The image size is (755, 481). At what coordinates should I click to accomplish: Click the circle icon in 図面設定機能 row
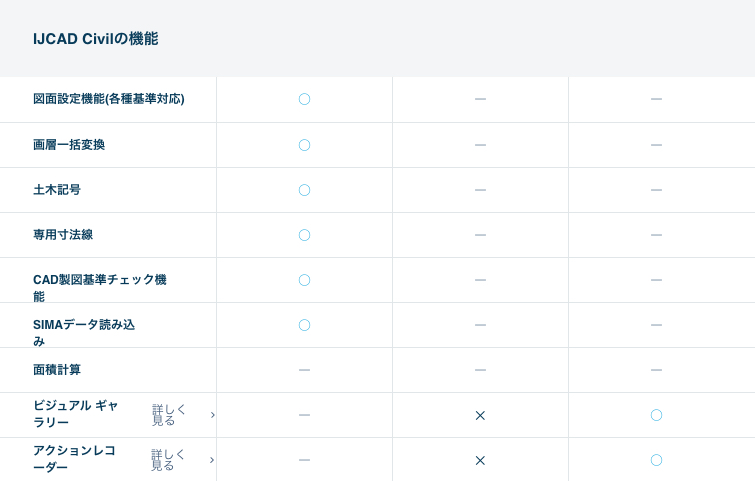click(x=304, y=99)
